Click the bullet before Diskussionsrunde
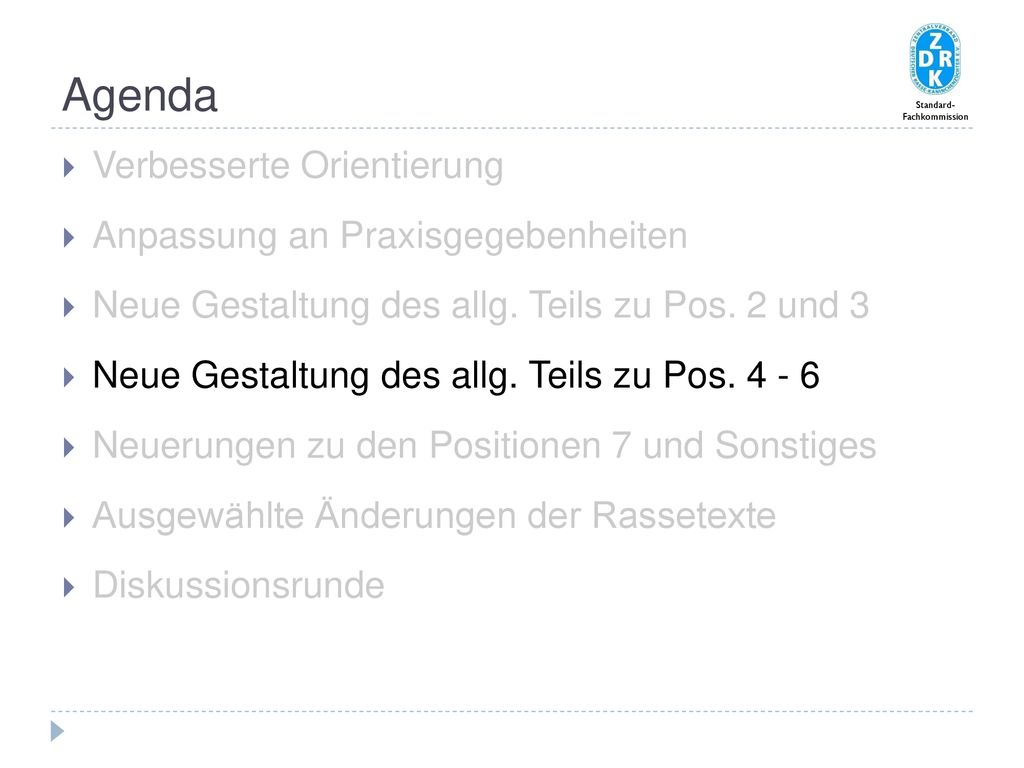Screen dimensions: 1024x768 tap(69, 588)
